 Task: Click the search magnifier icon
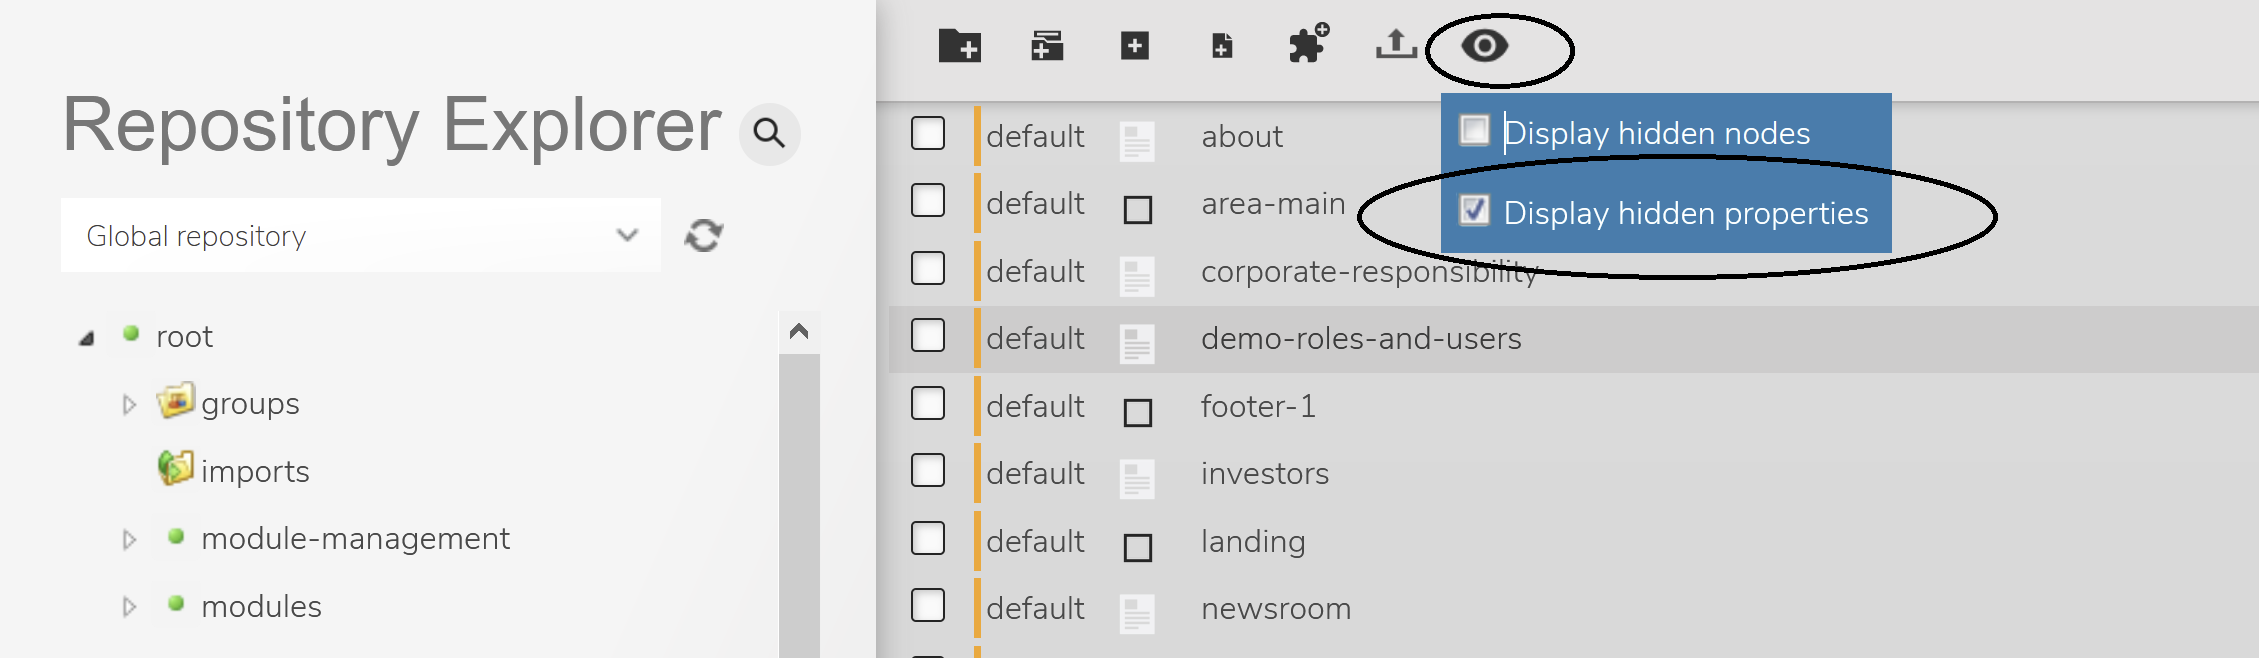click(x=769, y=133)
